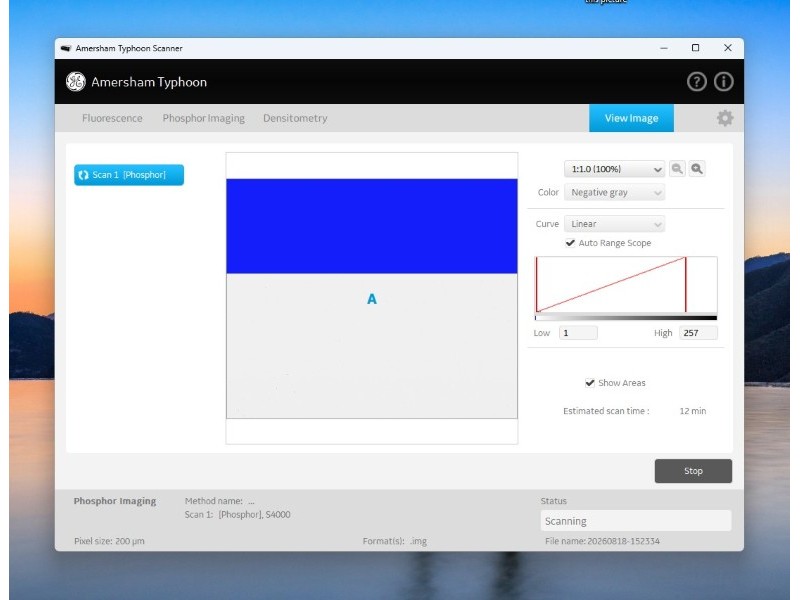
Task: Click the Estimated scan time 12 min value
Action: click(693, 411)
